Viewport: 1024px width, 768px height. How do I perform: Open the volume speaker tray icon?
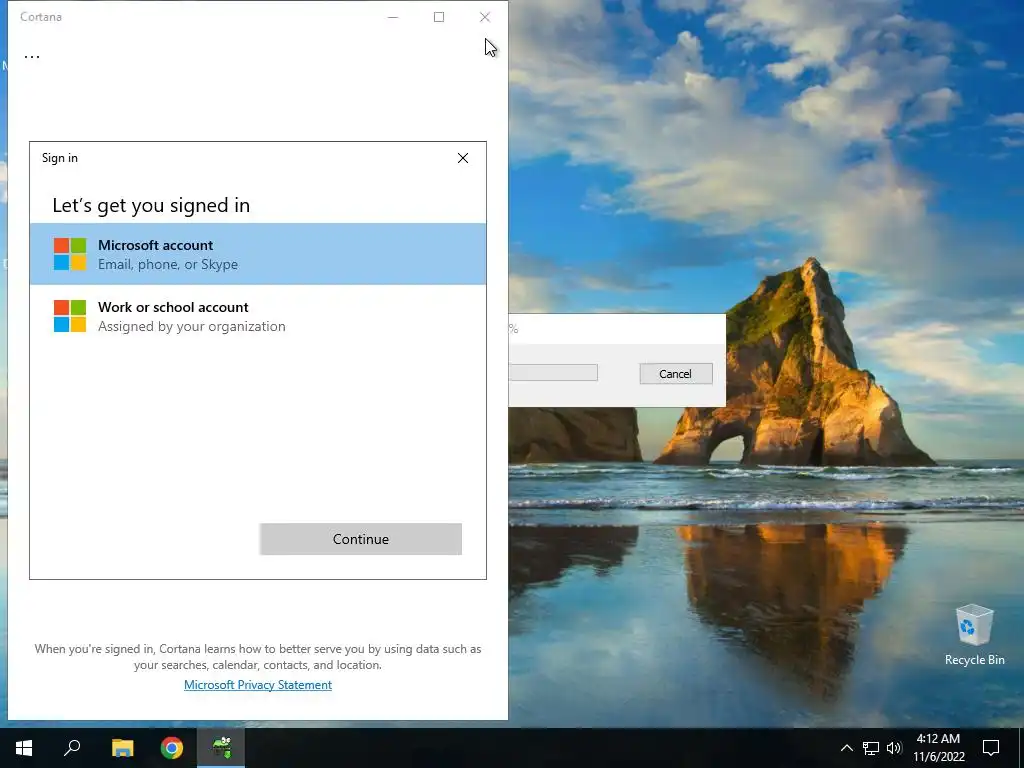[x=894, y=748]
